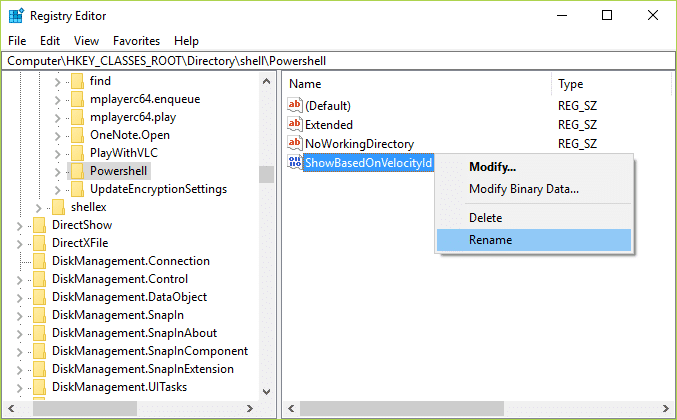Click the Type column header

[x=611, y=84]
